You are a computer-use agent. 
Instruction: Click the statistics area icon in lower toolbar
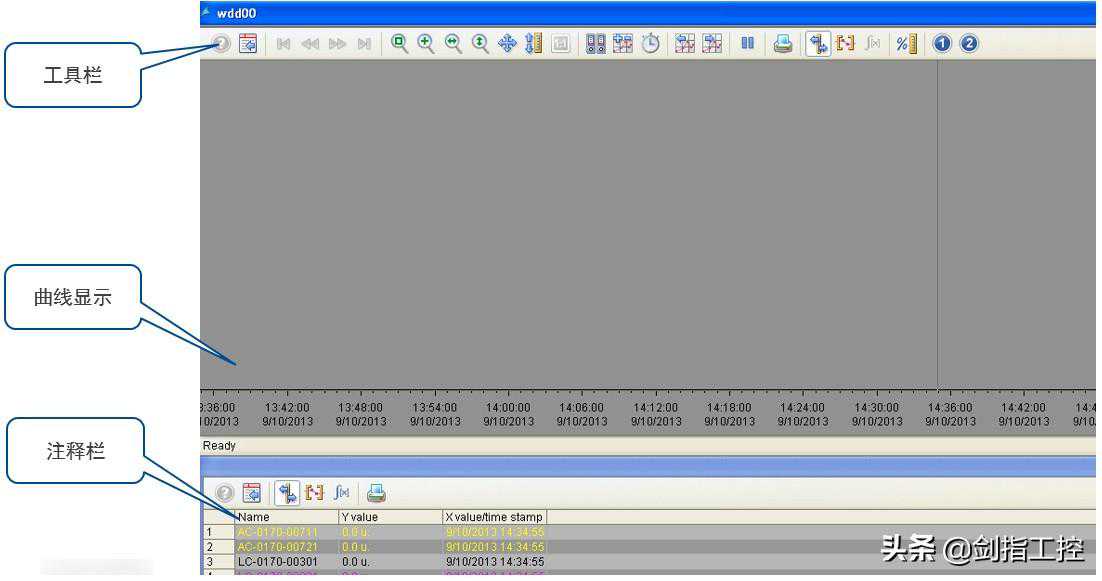pos(315,493)
